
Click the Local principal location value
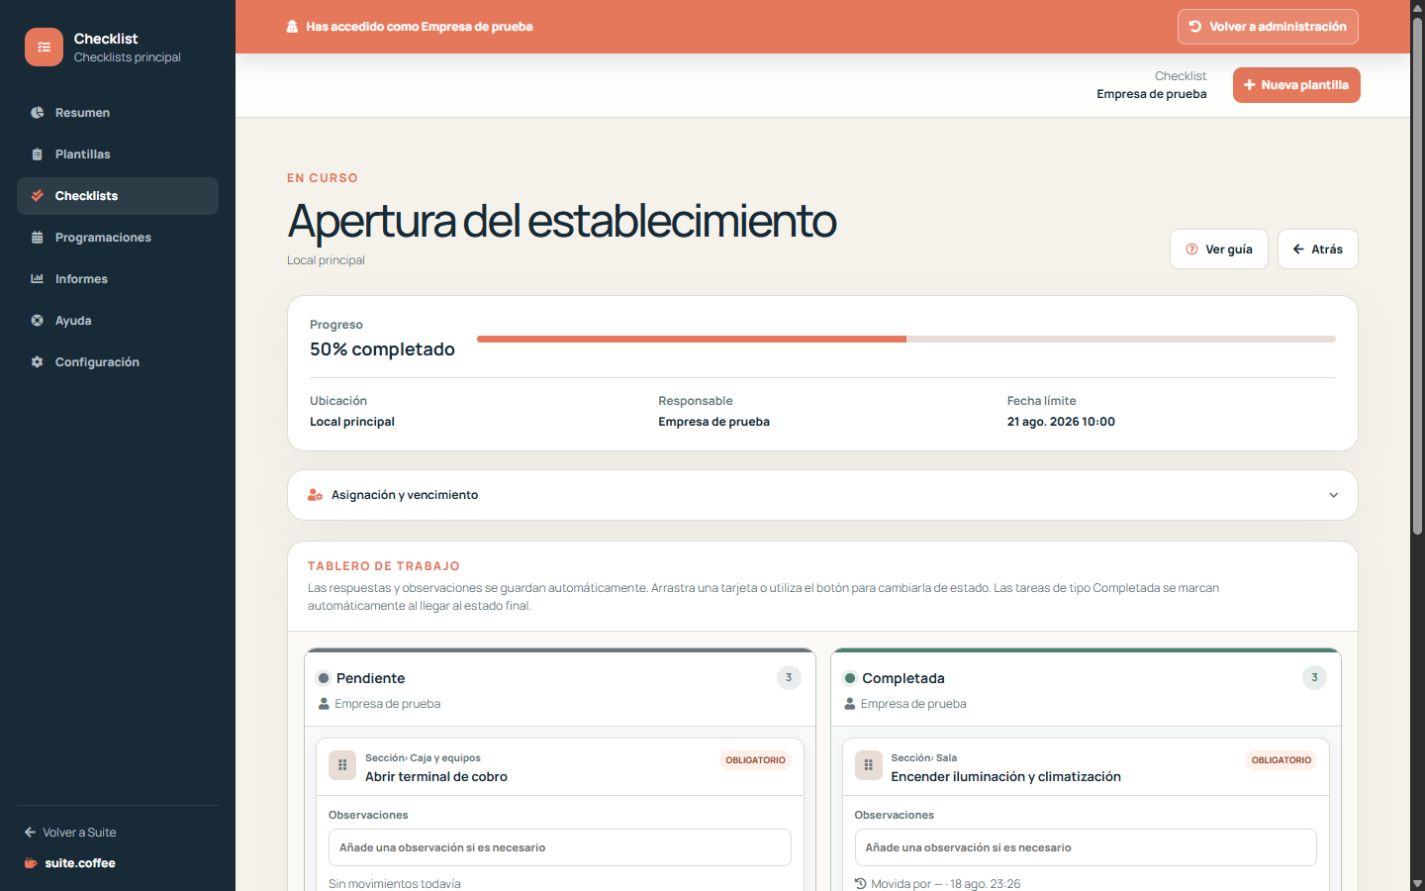[352, 422]
